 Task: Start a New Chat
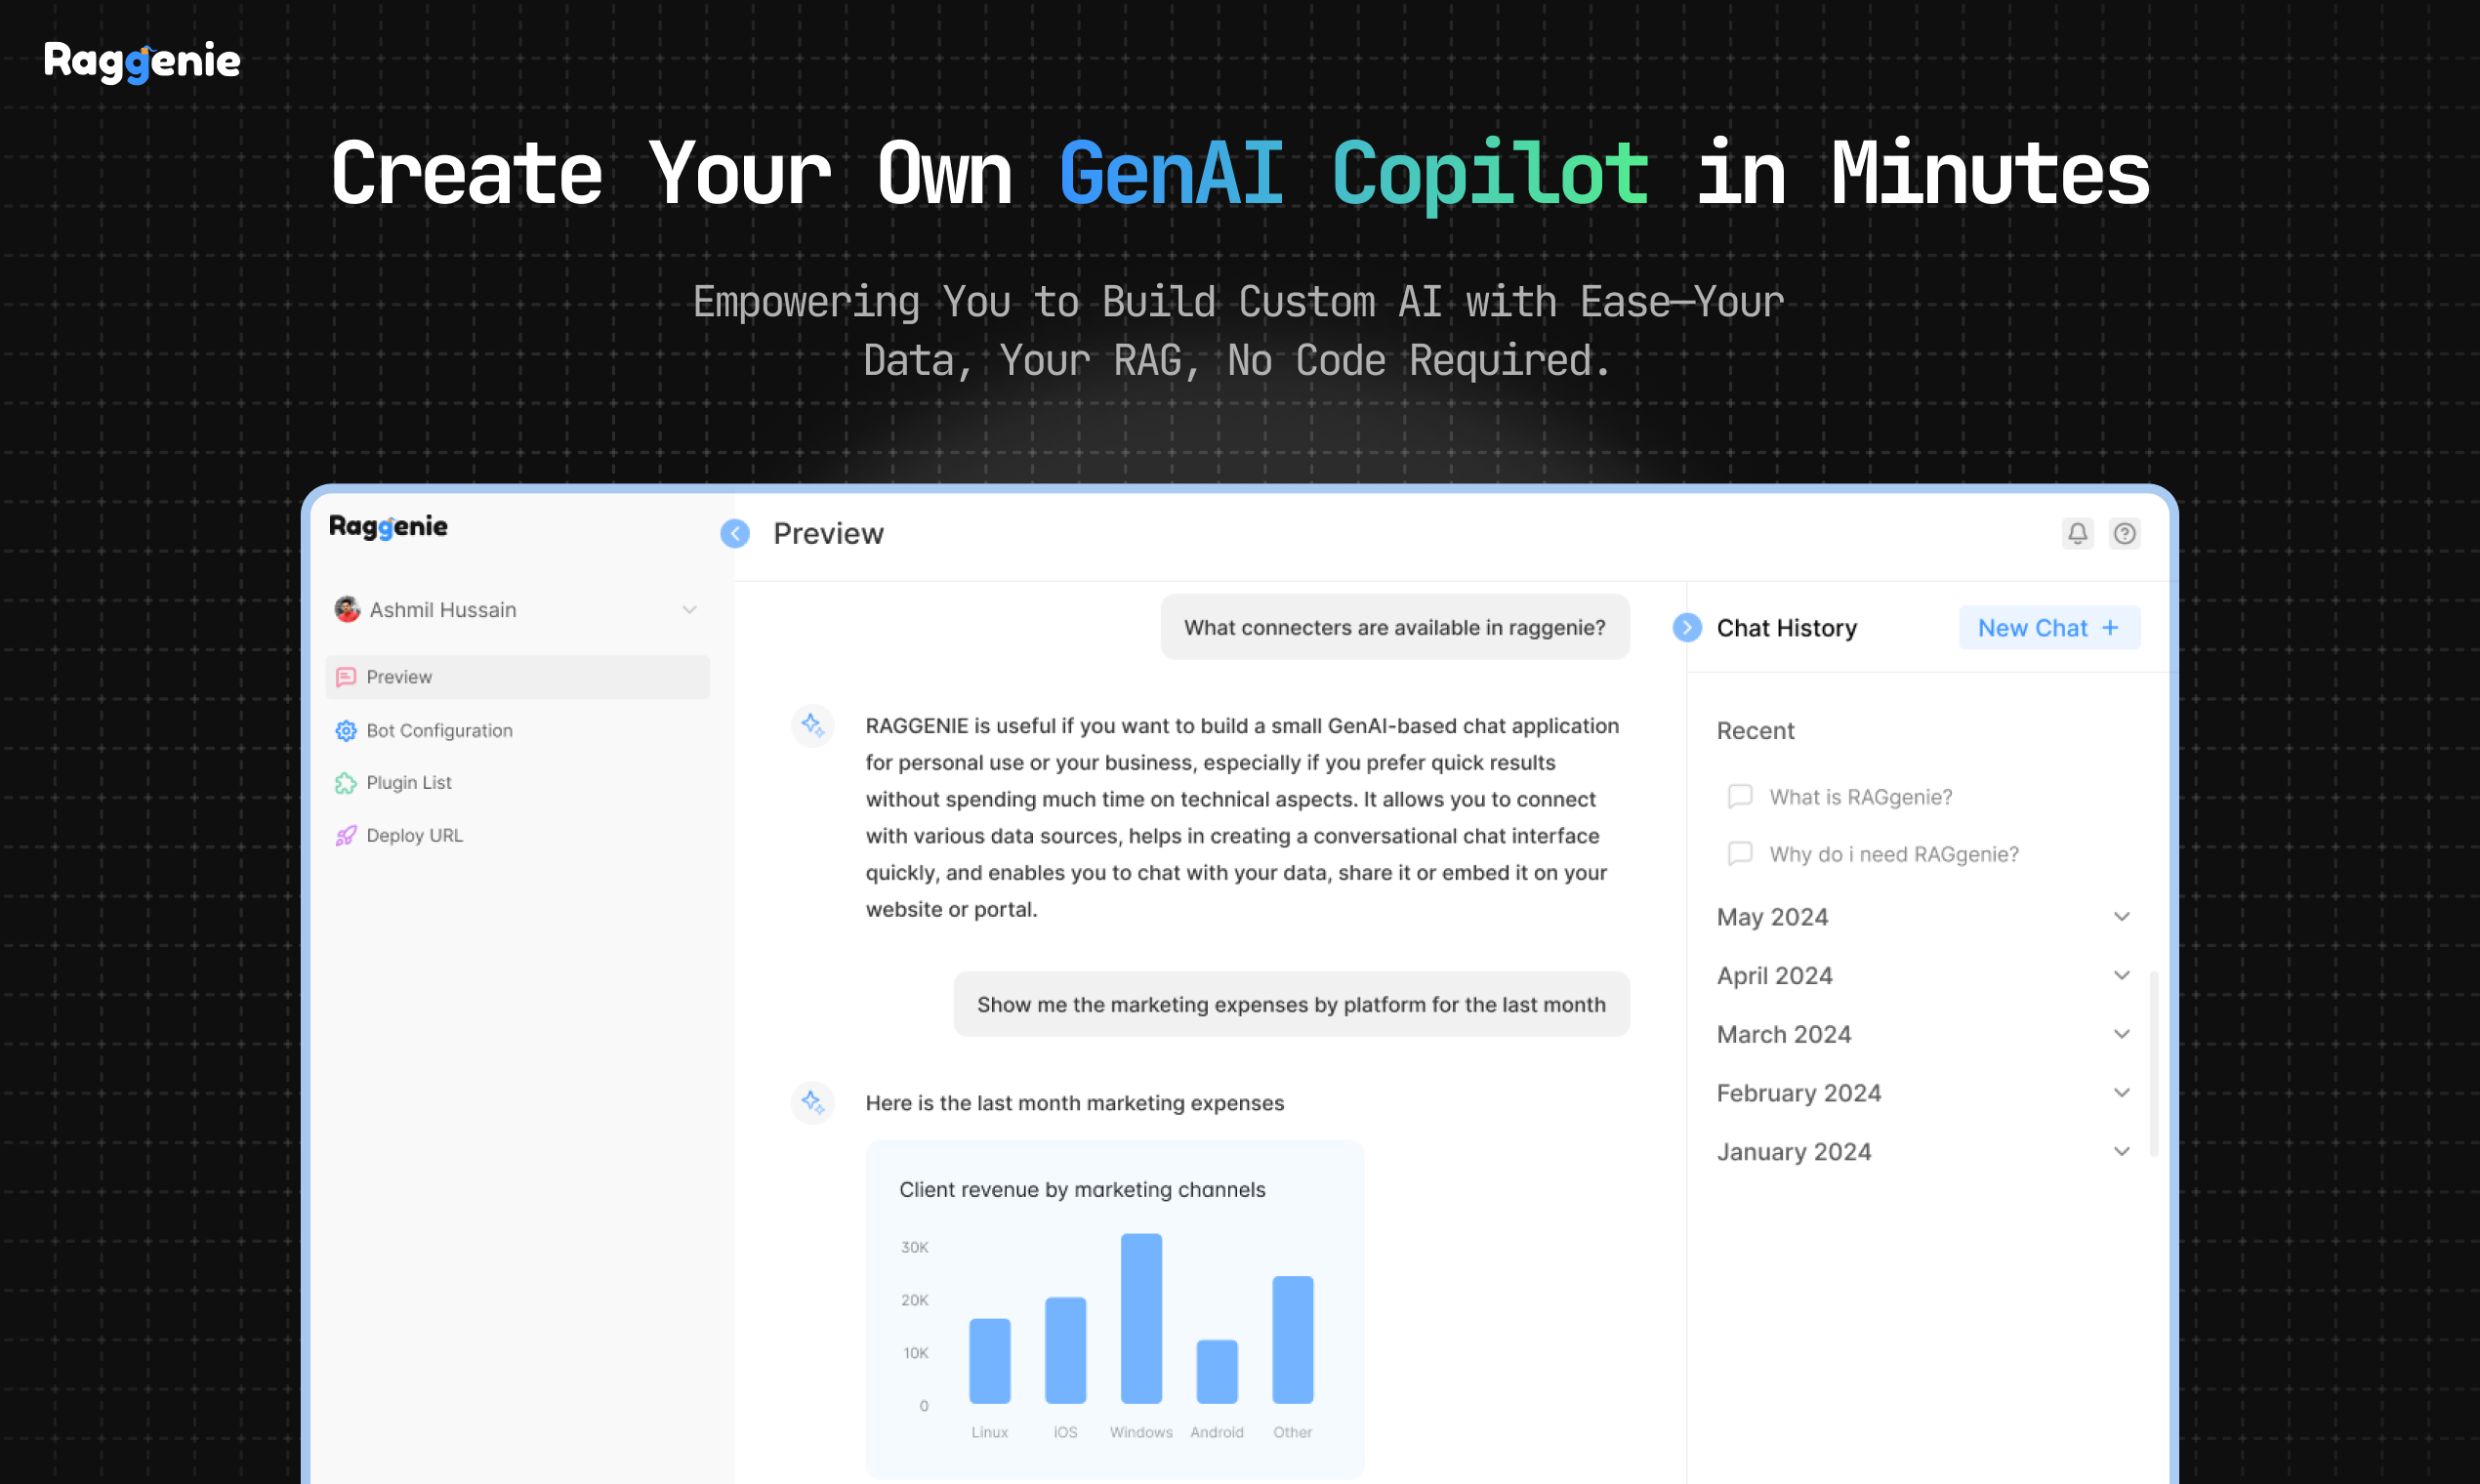pos(2048,627)
